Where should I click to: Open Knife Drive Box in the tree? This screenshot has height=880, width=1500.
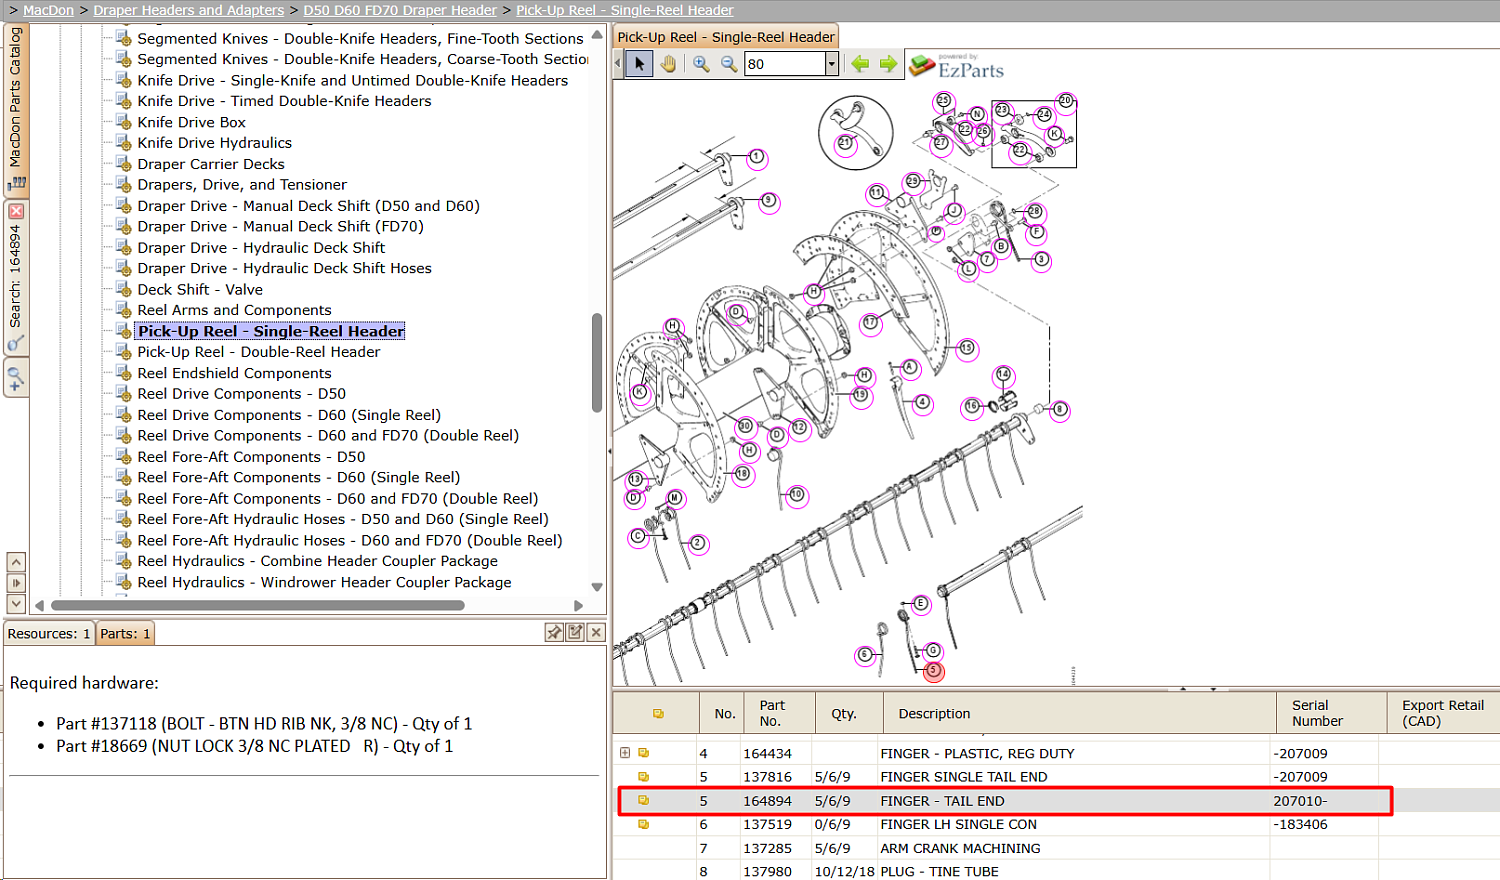[191, 122]
